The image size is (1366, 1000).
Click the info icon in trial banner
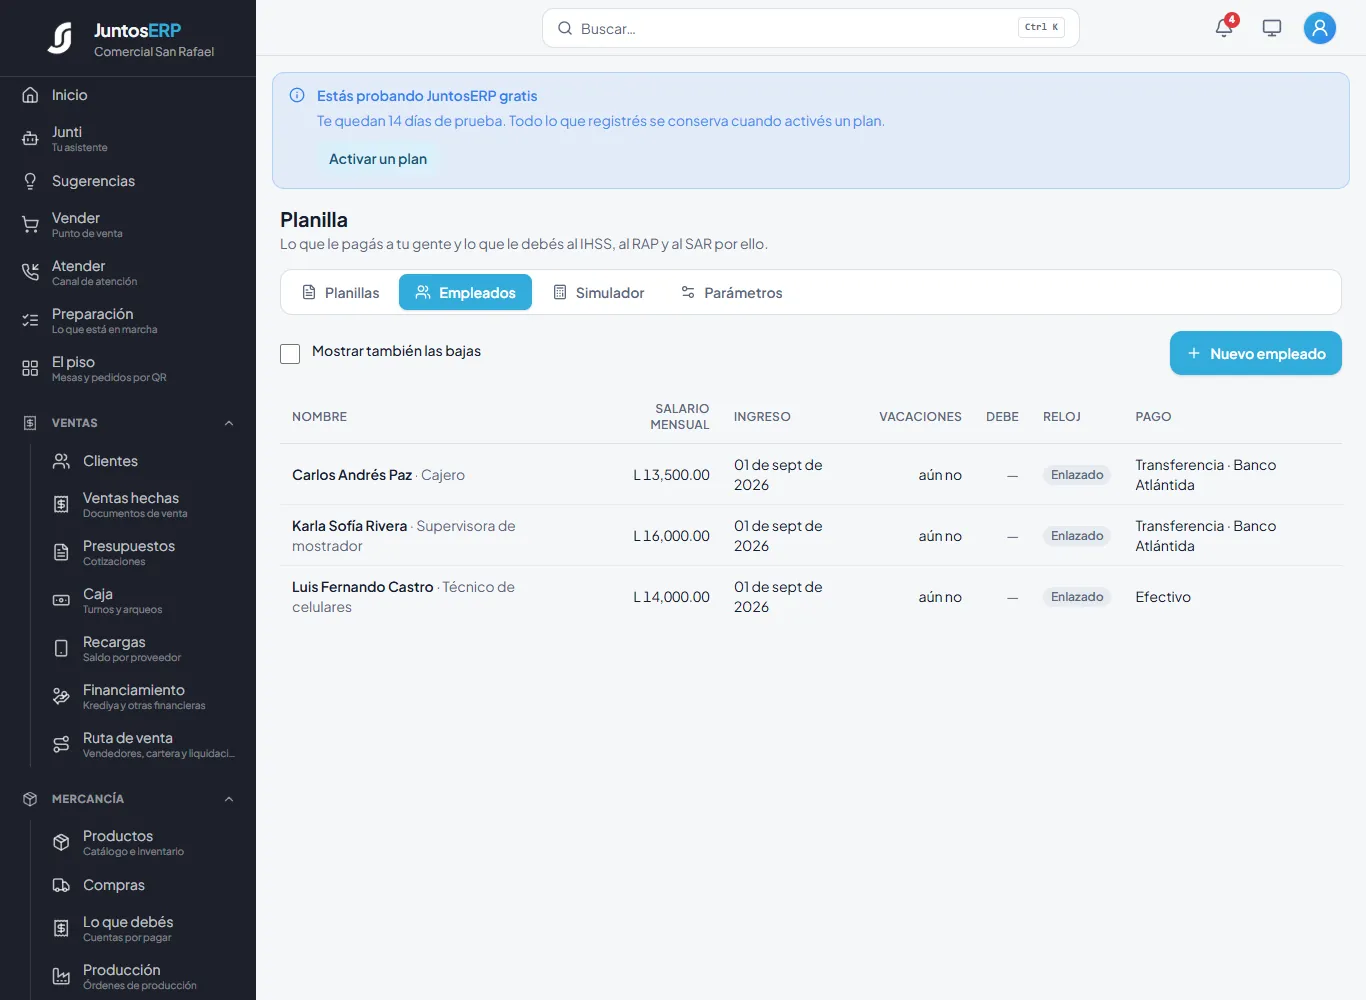(x=297, y=96)
